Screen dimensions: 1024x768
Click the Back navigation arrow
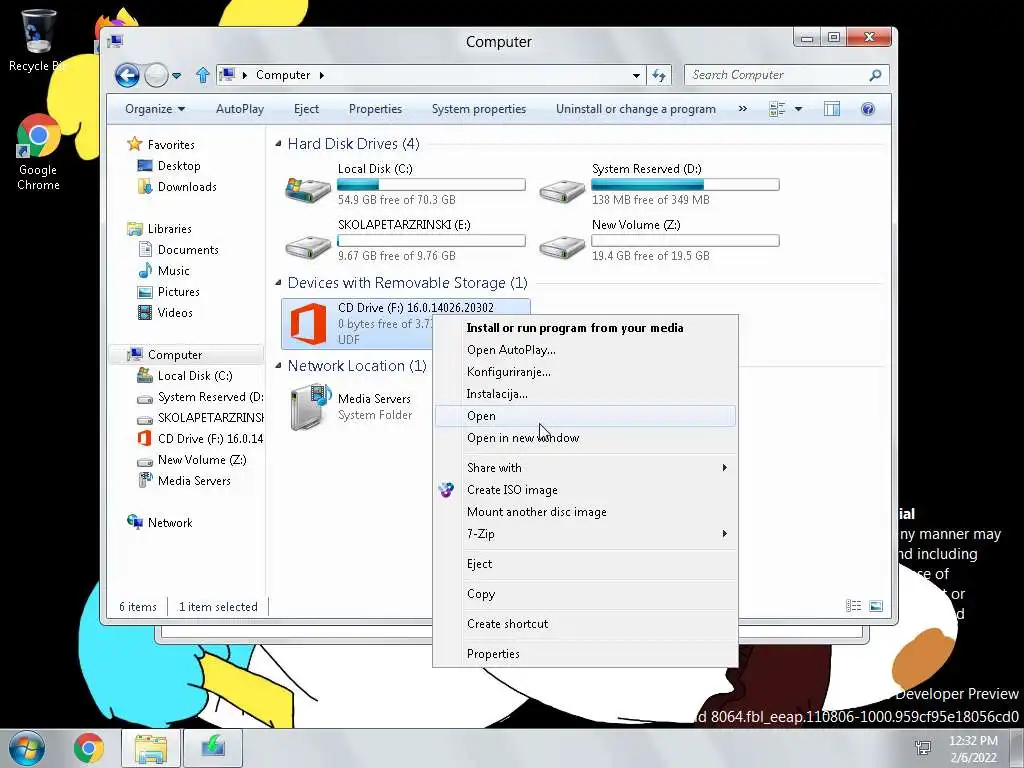click(x=127, y=76)
